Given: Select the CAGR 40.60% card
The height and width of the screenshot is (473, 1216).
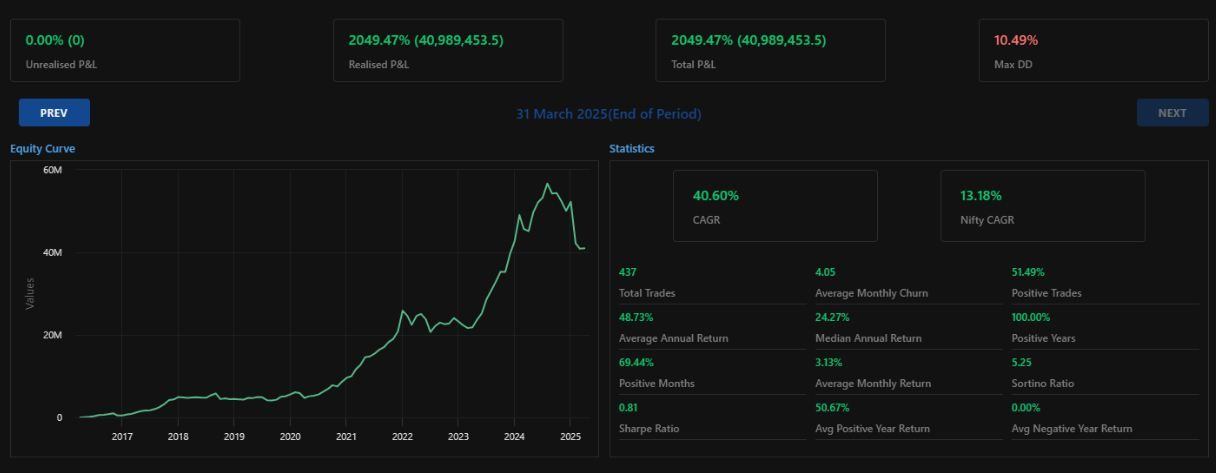Looking at the screenshot, I should tap(775, 206).
